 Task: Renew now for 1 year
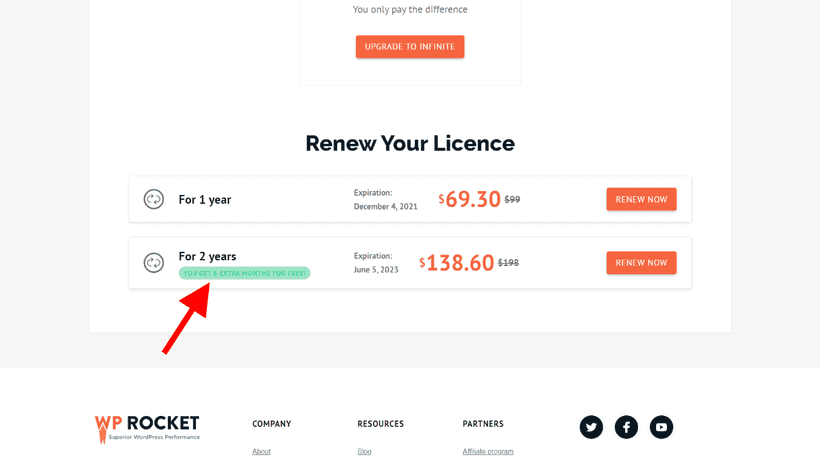point(641,199)
